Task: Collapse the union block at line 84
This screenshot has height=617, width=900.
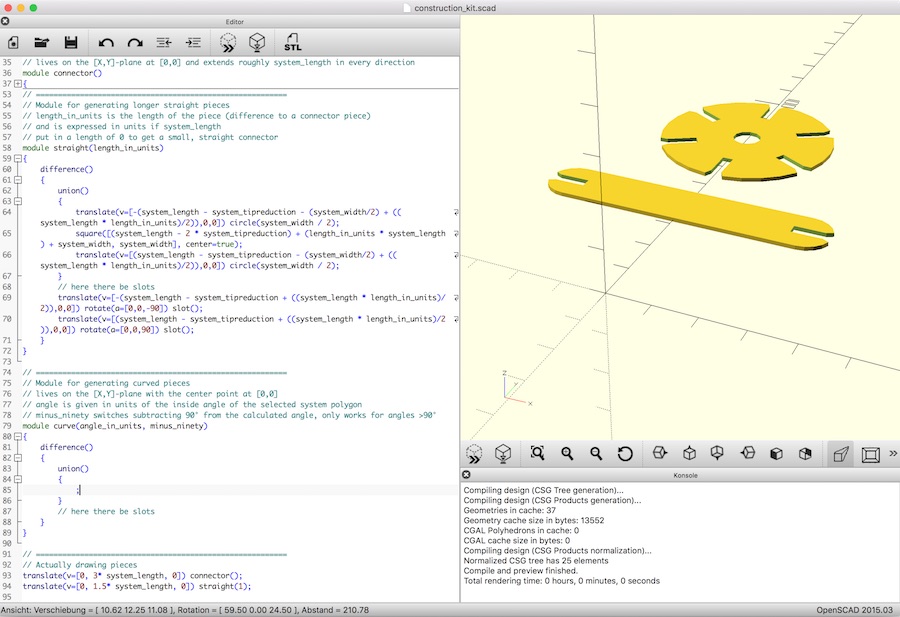Action: 18,479
